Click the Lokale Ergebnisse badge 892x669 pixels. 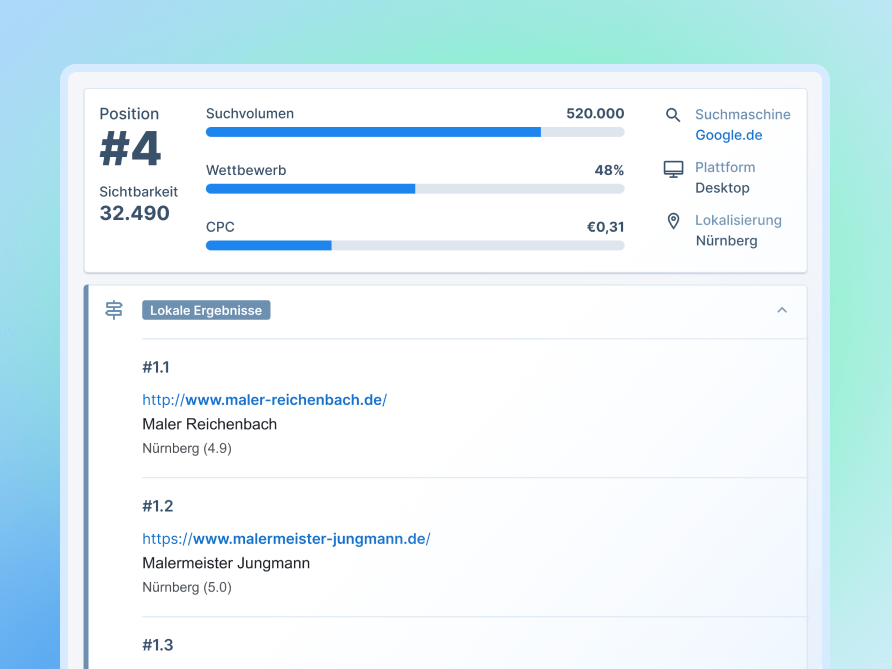click(x=206, y=310)
